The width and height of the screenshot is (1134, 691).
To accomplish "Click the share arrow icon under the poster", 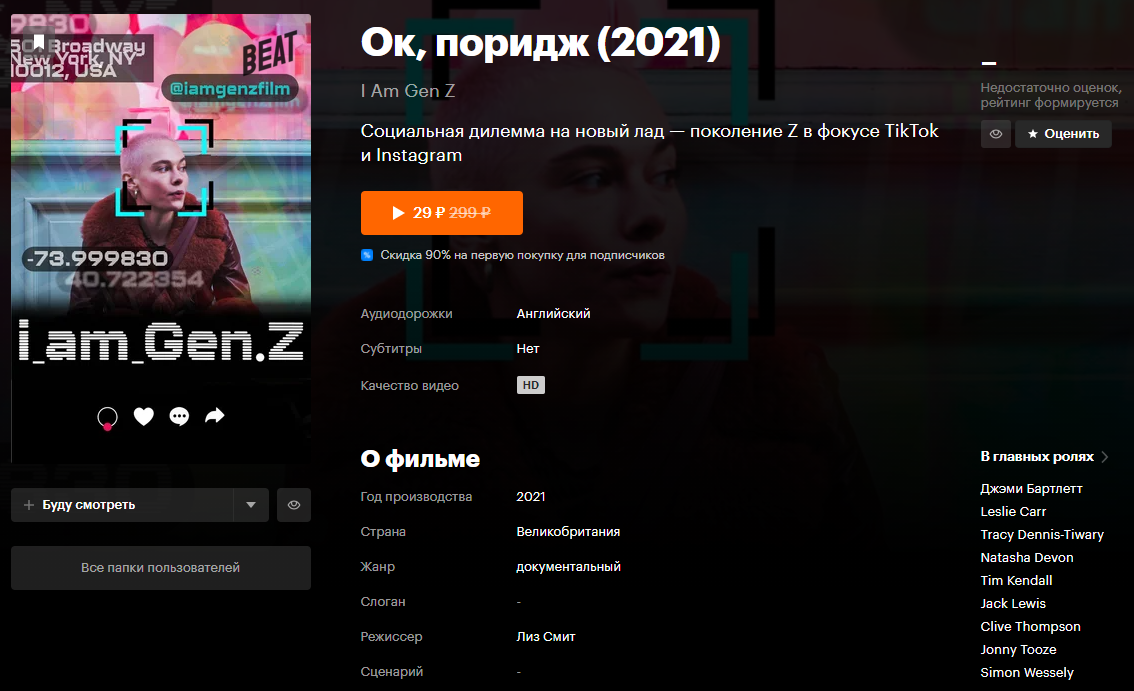I will [215, 415].
